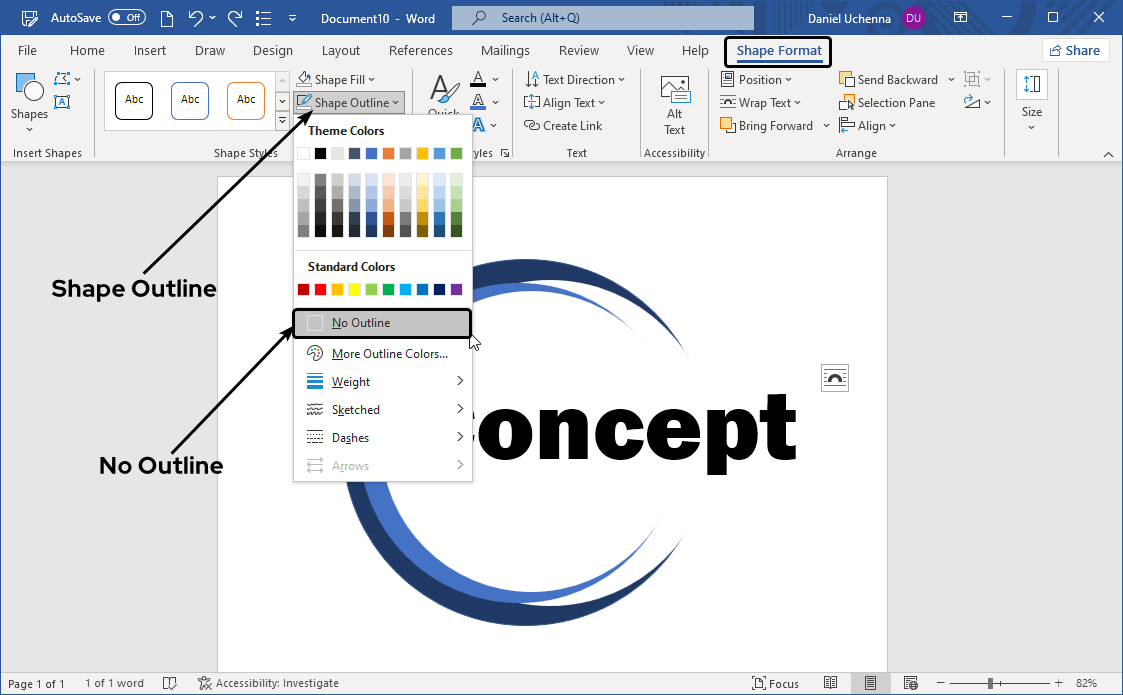Click the Save icon in title bar
The width and height of the screenshot is (1123, 695).
pos(30,18)
